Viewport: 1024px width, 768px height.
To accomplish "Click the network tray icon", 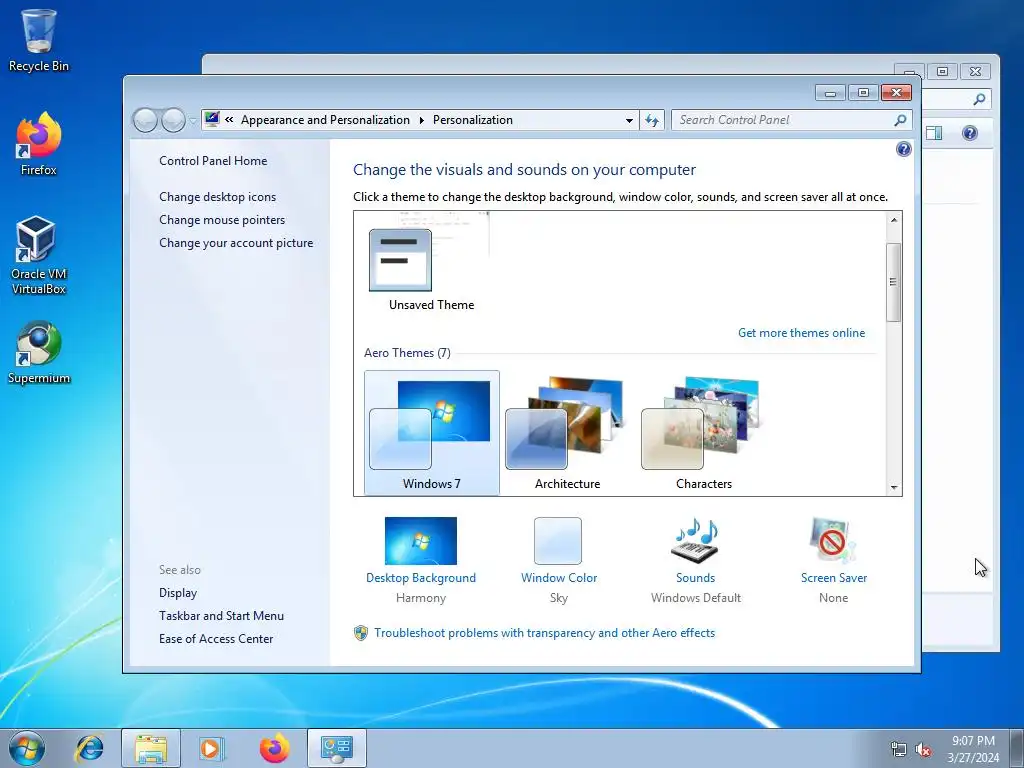I will click(899, 749).
